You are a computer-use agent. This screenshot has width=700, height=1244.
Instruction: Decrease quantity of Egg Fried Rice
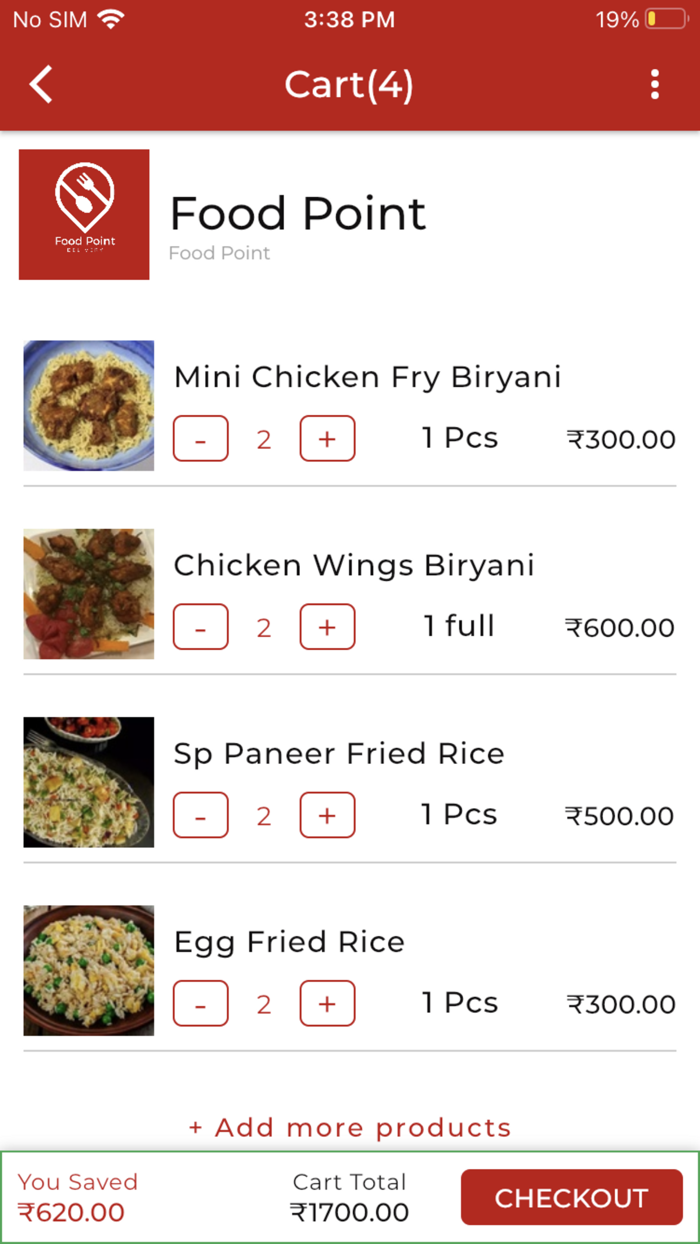pos(200,1003)
